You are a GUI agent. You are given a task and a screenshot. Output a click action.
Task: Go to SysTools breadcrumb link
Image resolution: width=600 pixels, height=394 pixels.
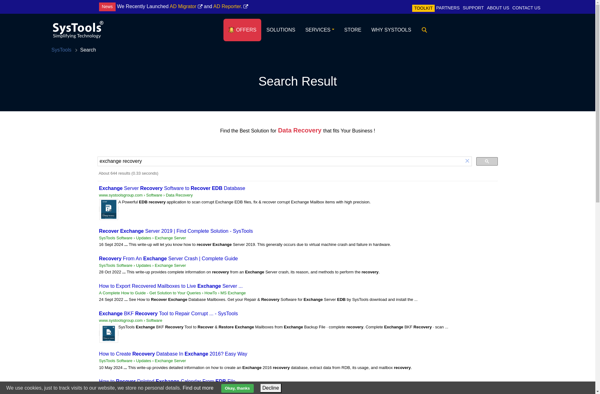pos(61,50)
